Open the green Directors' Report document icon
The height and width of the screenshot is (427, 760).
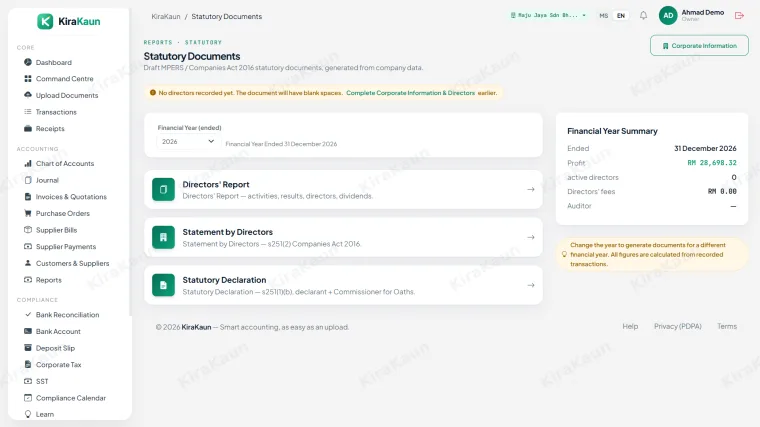click(x=163, y=190)
